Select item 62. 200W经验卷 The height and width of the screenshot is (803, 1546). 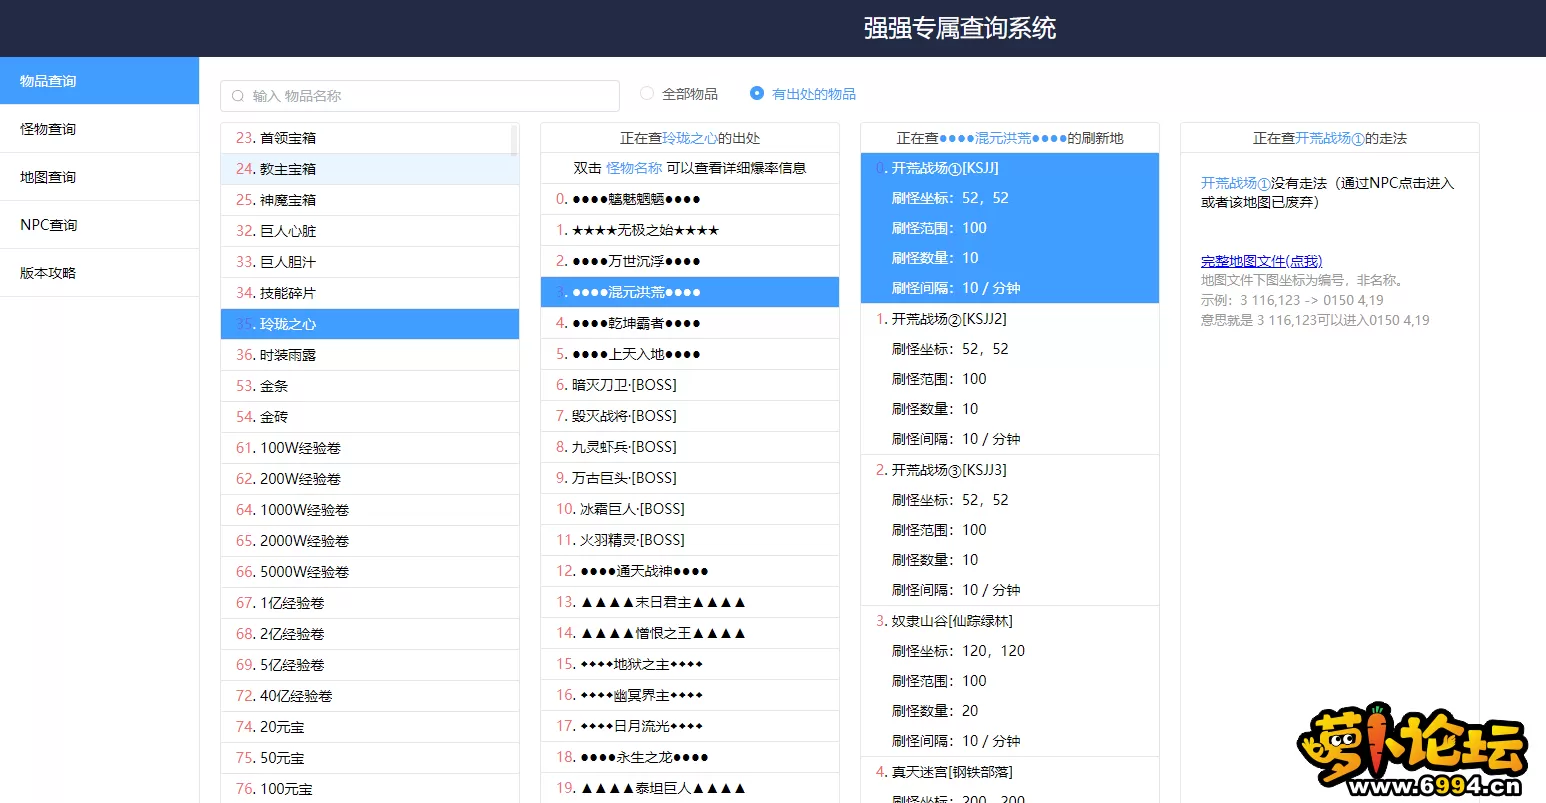pyautogui.click(x=370, y=479)
